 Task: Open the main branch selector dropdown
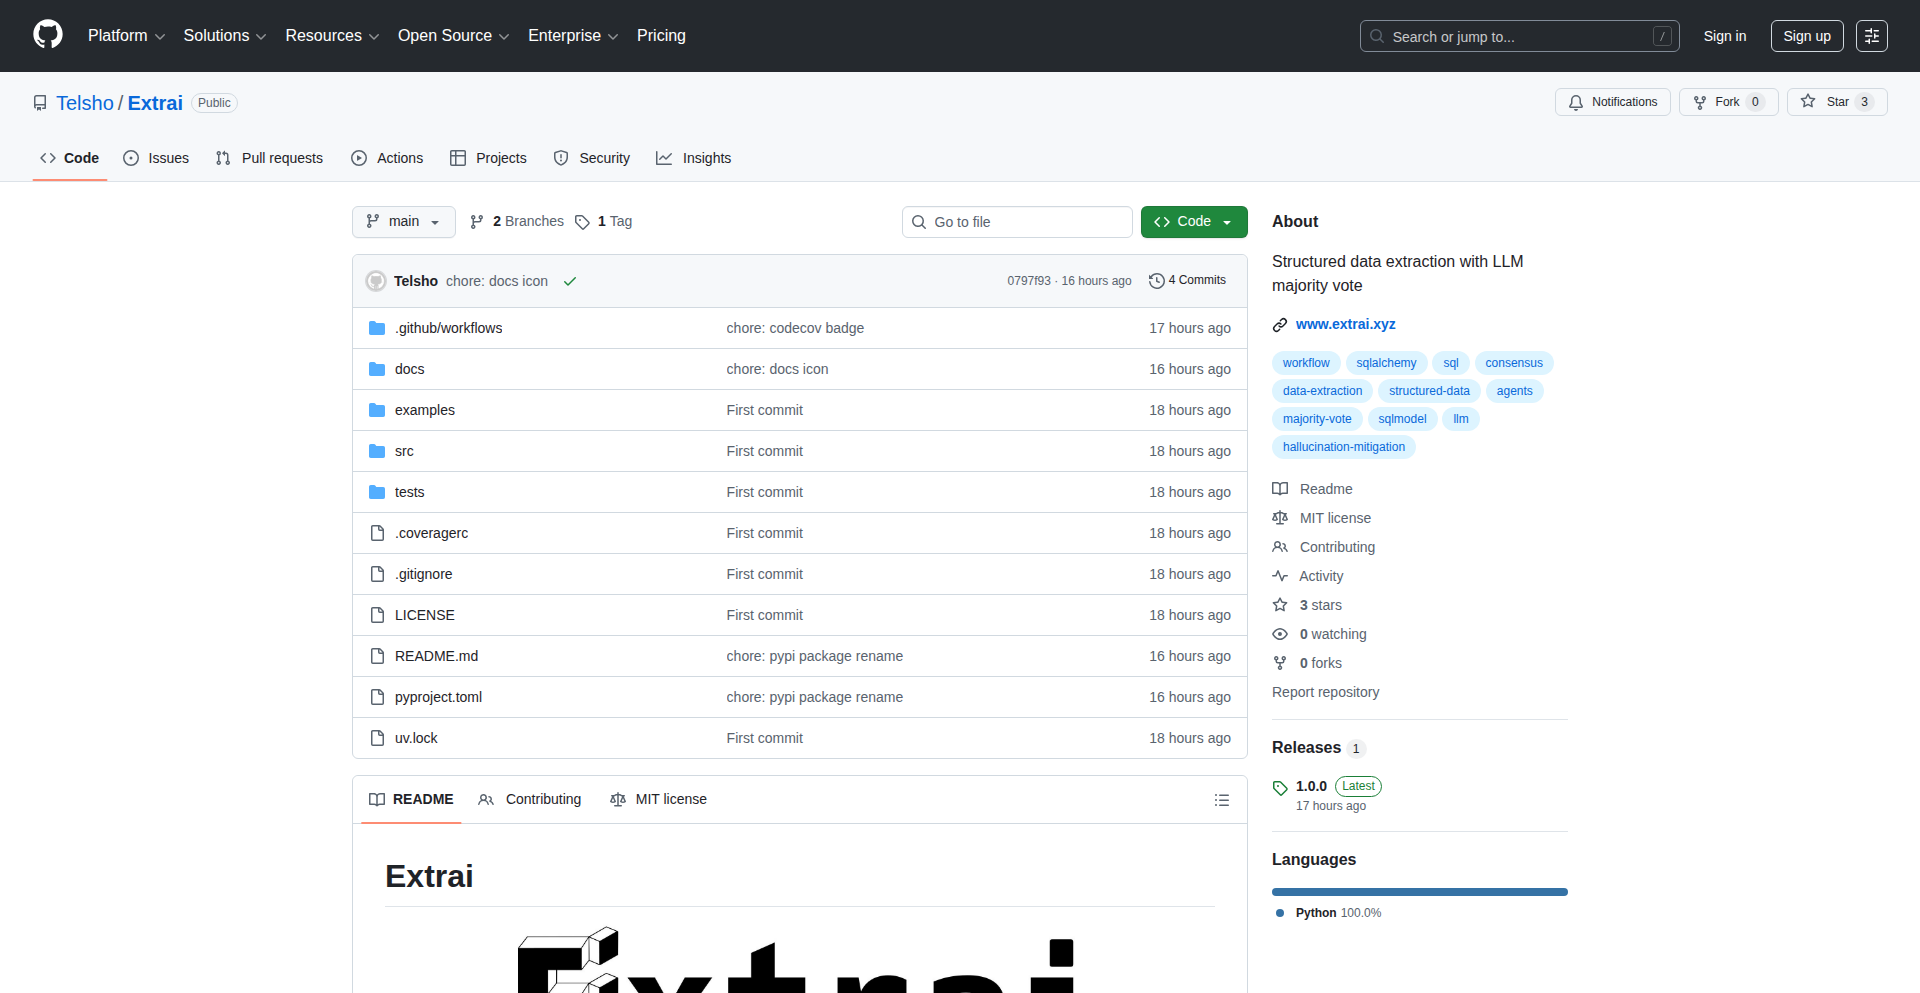[x=404, y=222]
